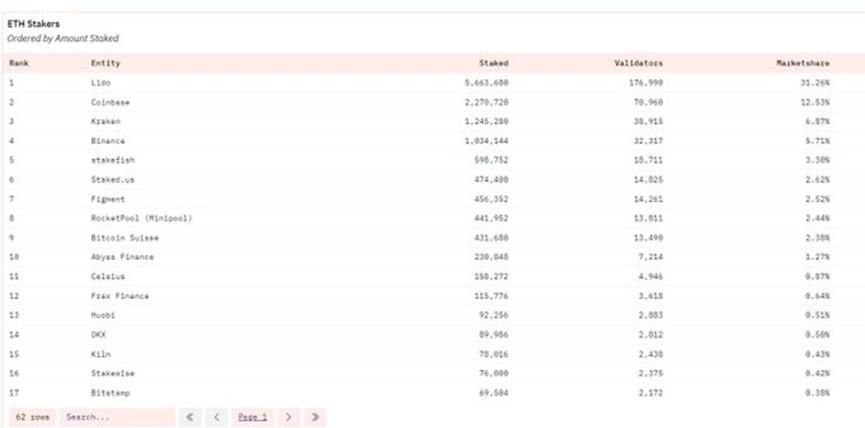
Task: Select the RocketPool (Minipool) entity cell
Action: [142, 218]
